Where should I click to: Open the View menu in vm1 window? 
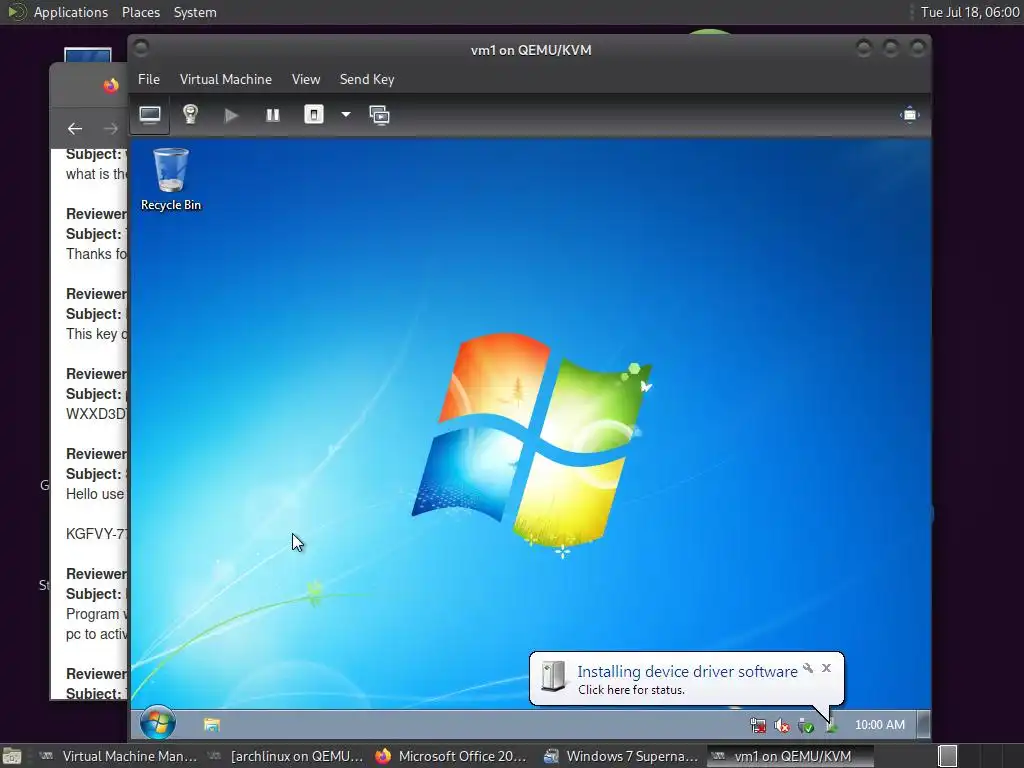pos(306,79)
